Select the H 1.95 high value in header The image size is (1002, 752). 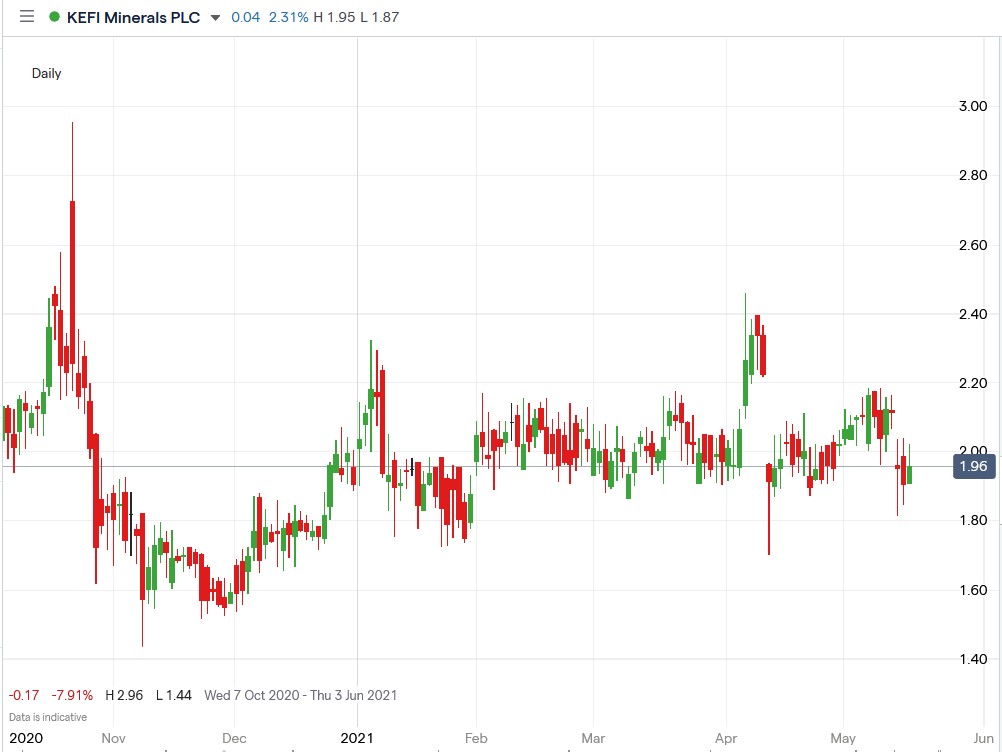pos(333,17)
